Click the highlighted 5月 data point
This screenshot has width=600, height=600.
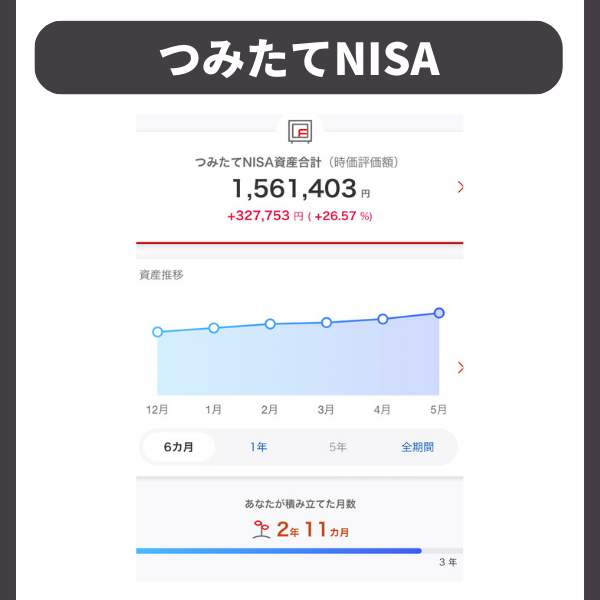(x=439, y=313)
